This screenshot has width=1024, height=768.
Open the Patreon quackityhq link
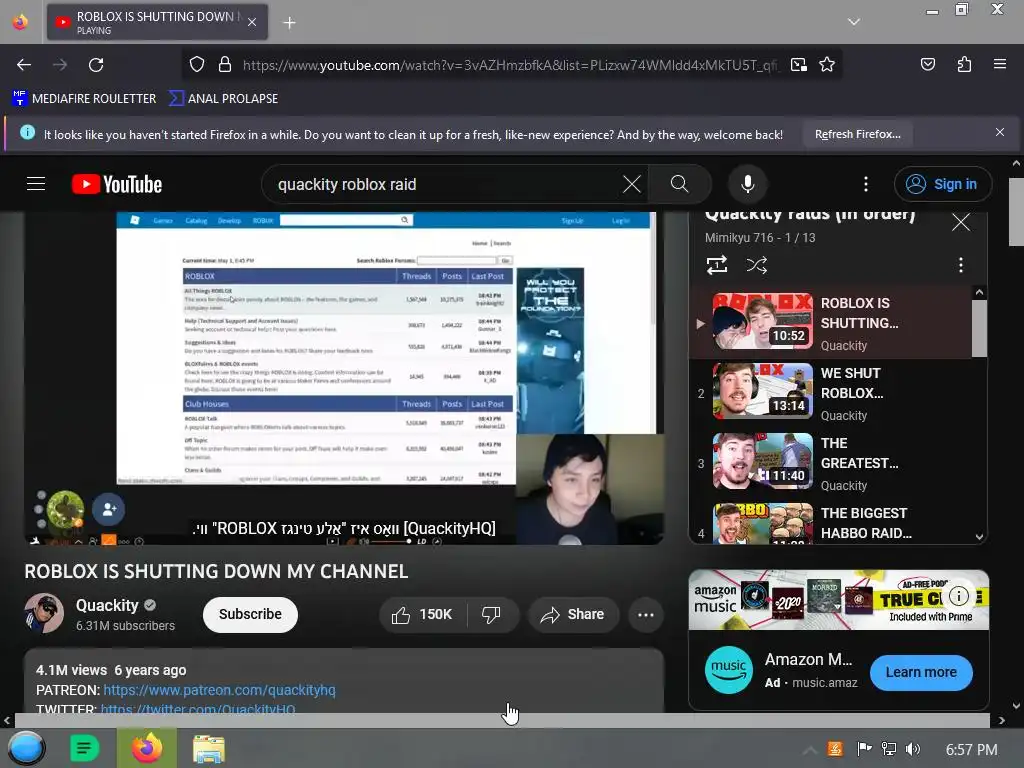tap(219, 690)
